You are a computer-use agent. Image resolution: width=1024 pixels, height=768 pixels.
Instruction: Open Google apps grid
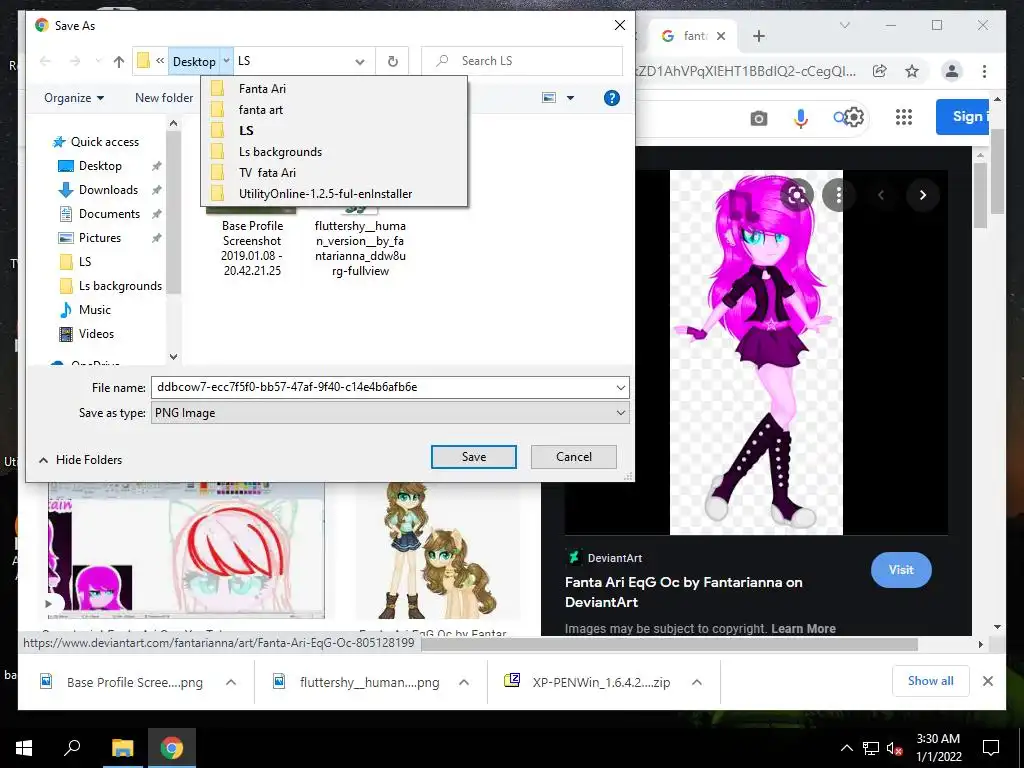(x=904, y=117)
